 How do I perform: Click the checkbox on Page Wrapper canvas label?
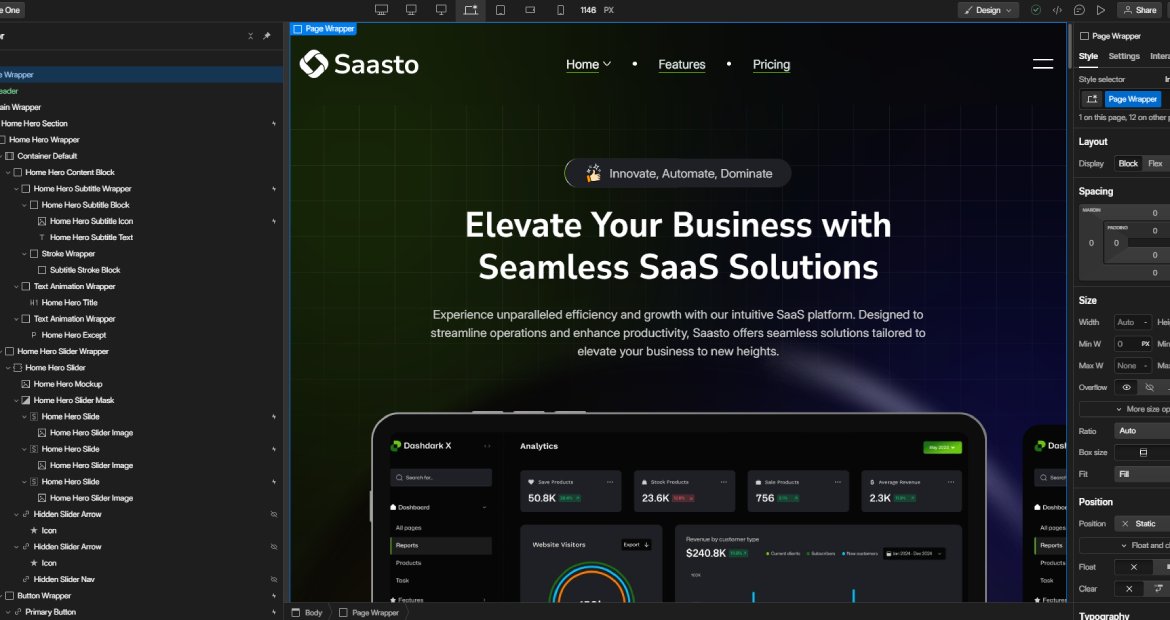298,29
